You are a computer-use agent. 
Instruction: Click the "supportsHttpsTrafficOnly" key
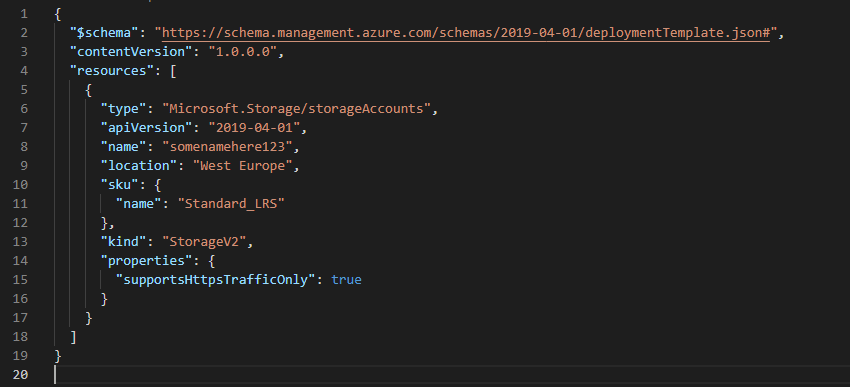pyautogui.click(x=216, y=280)
